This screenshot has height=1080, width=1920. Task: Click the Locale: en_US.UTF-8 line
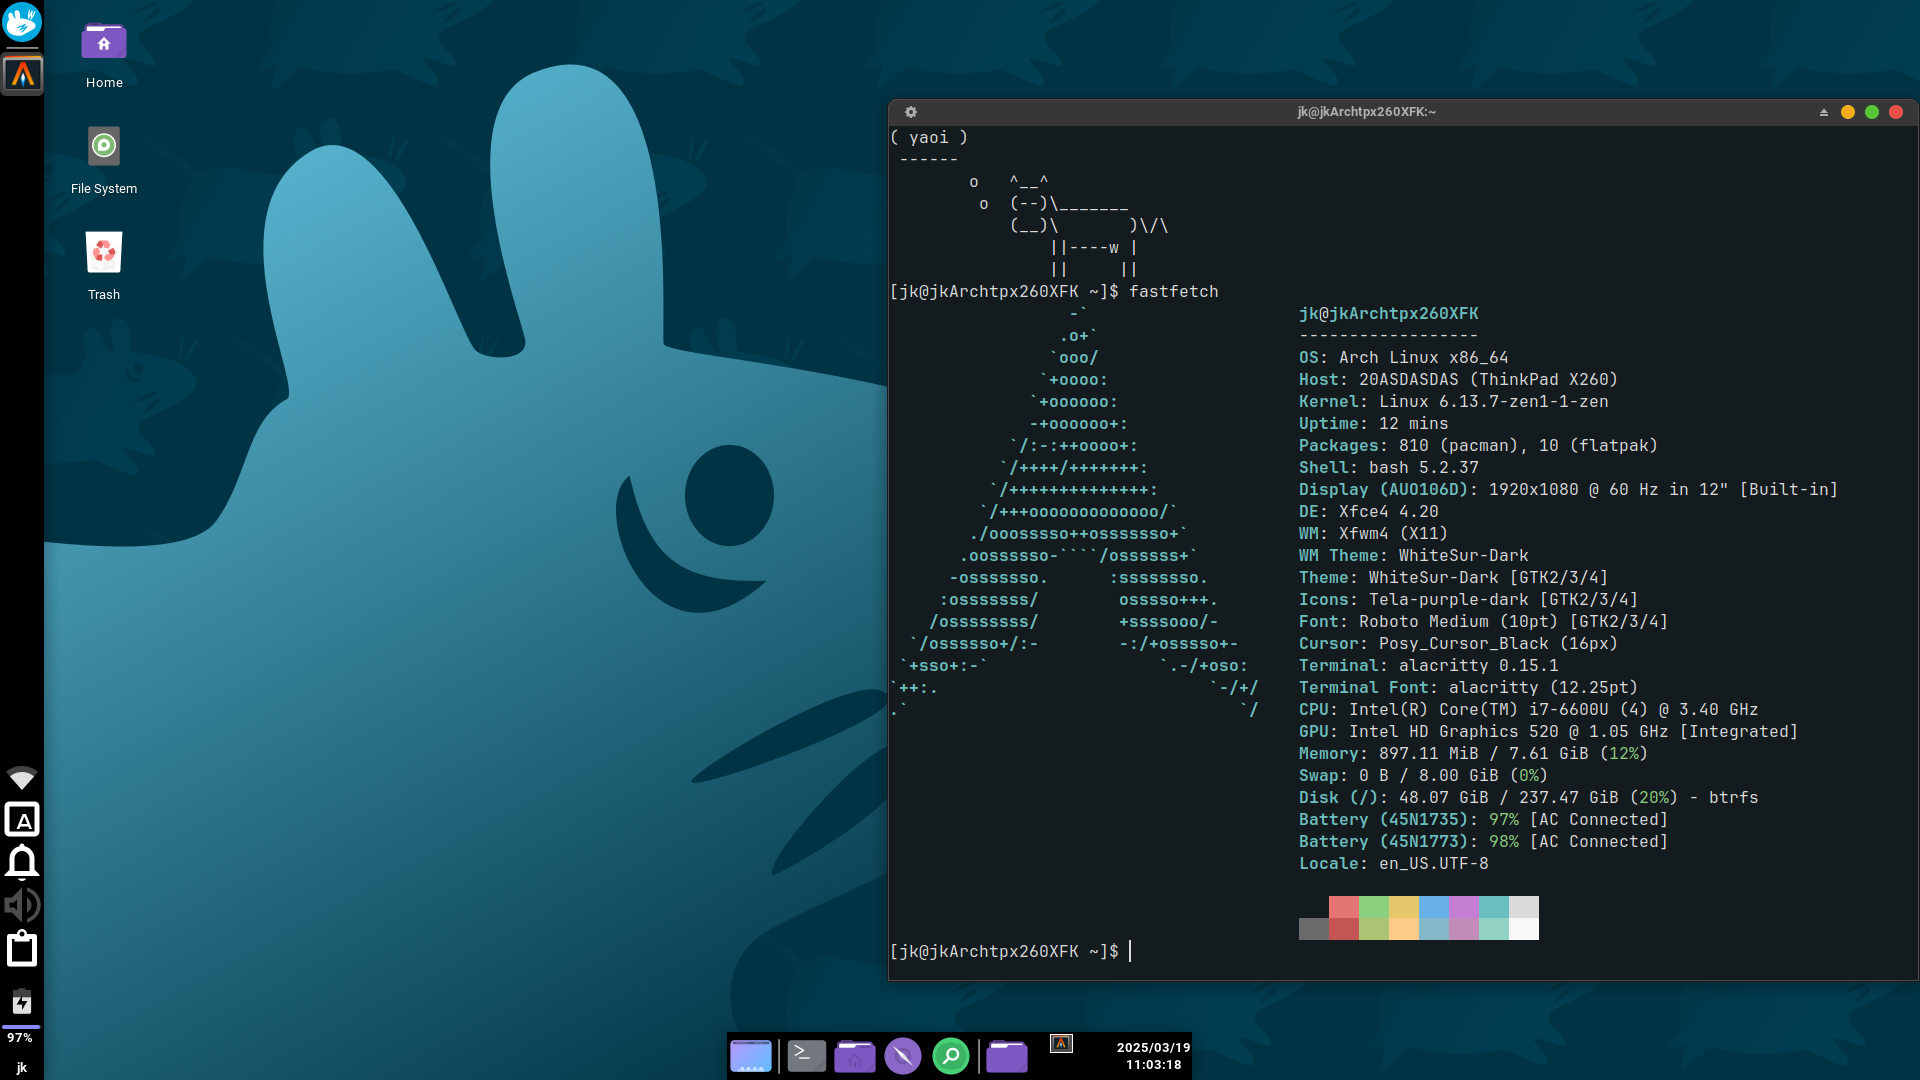[x=1393, y=863]
